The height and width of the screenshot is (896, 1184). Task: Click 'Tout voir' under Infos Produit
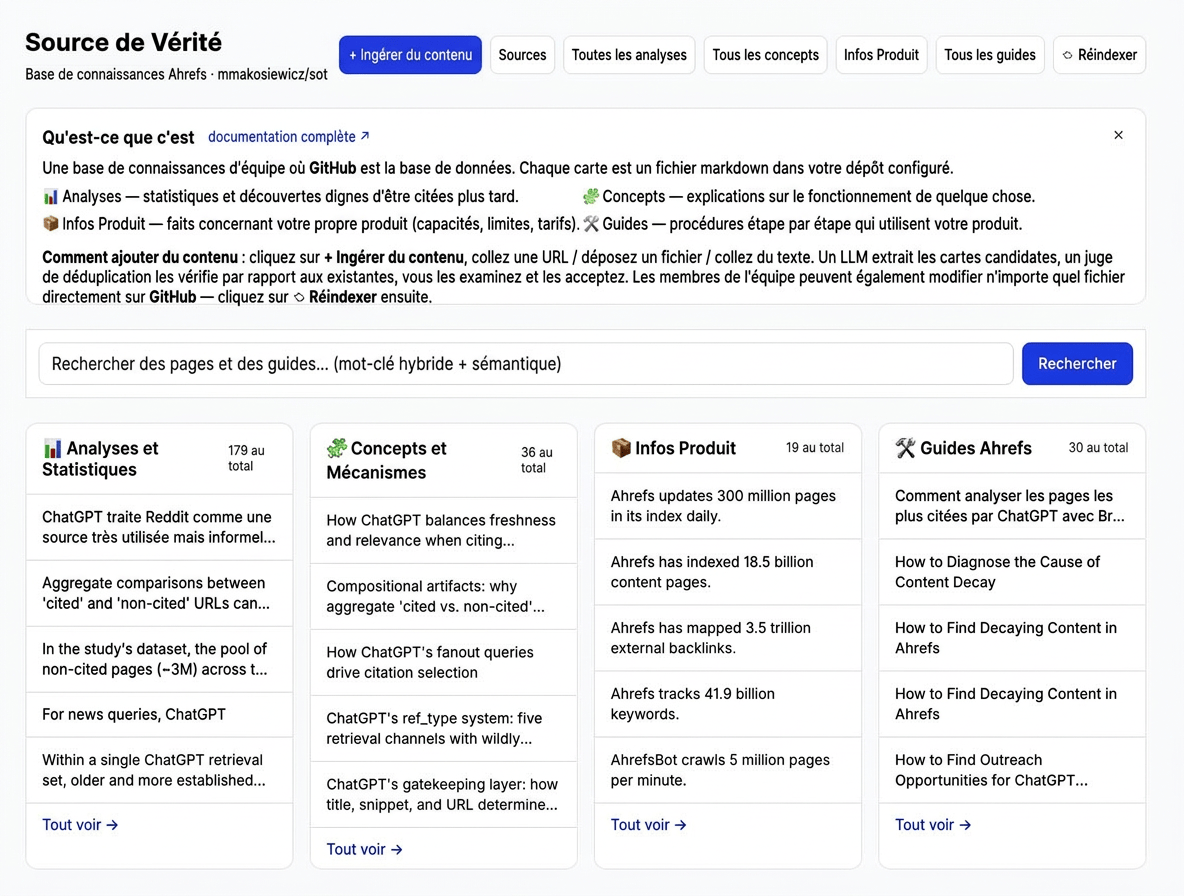click(x=649, y=825)
